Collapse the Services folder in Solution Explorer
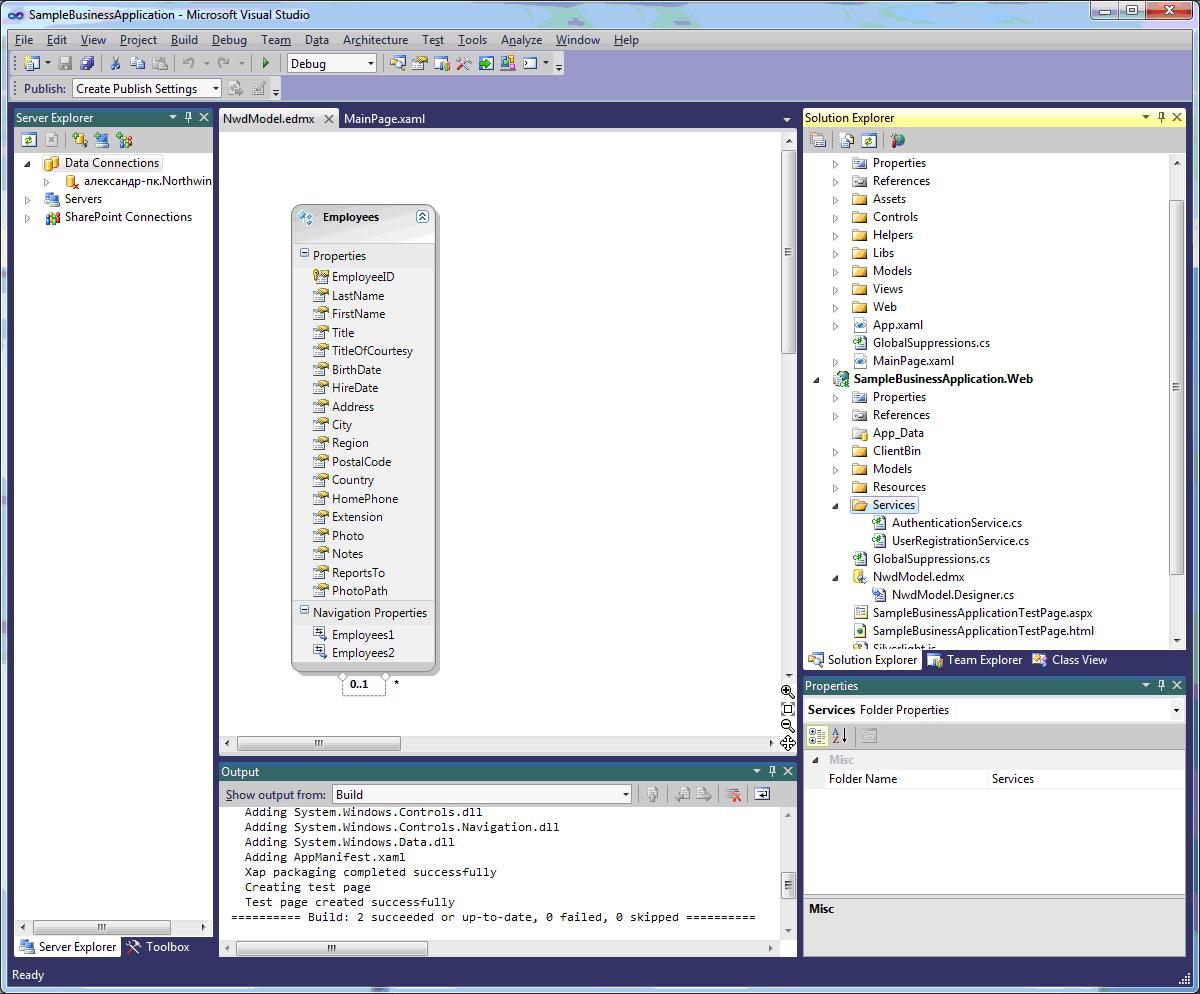1200x994 pixels. coord(836,505)
